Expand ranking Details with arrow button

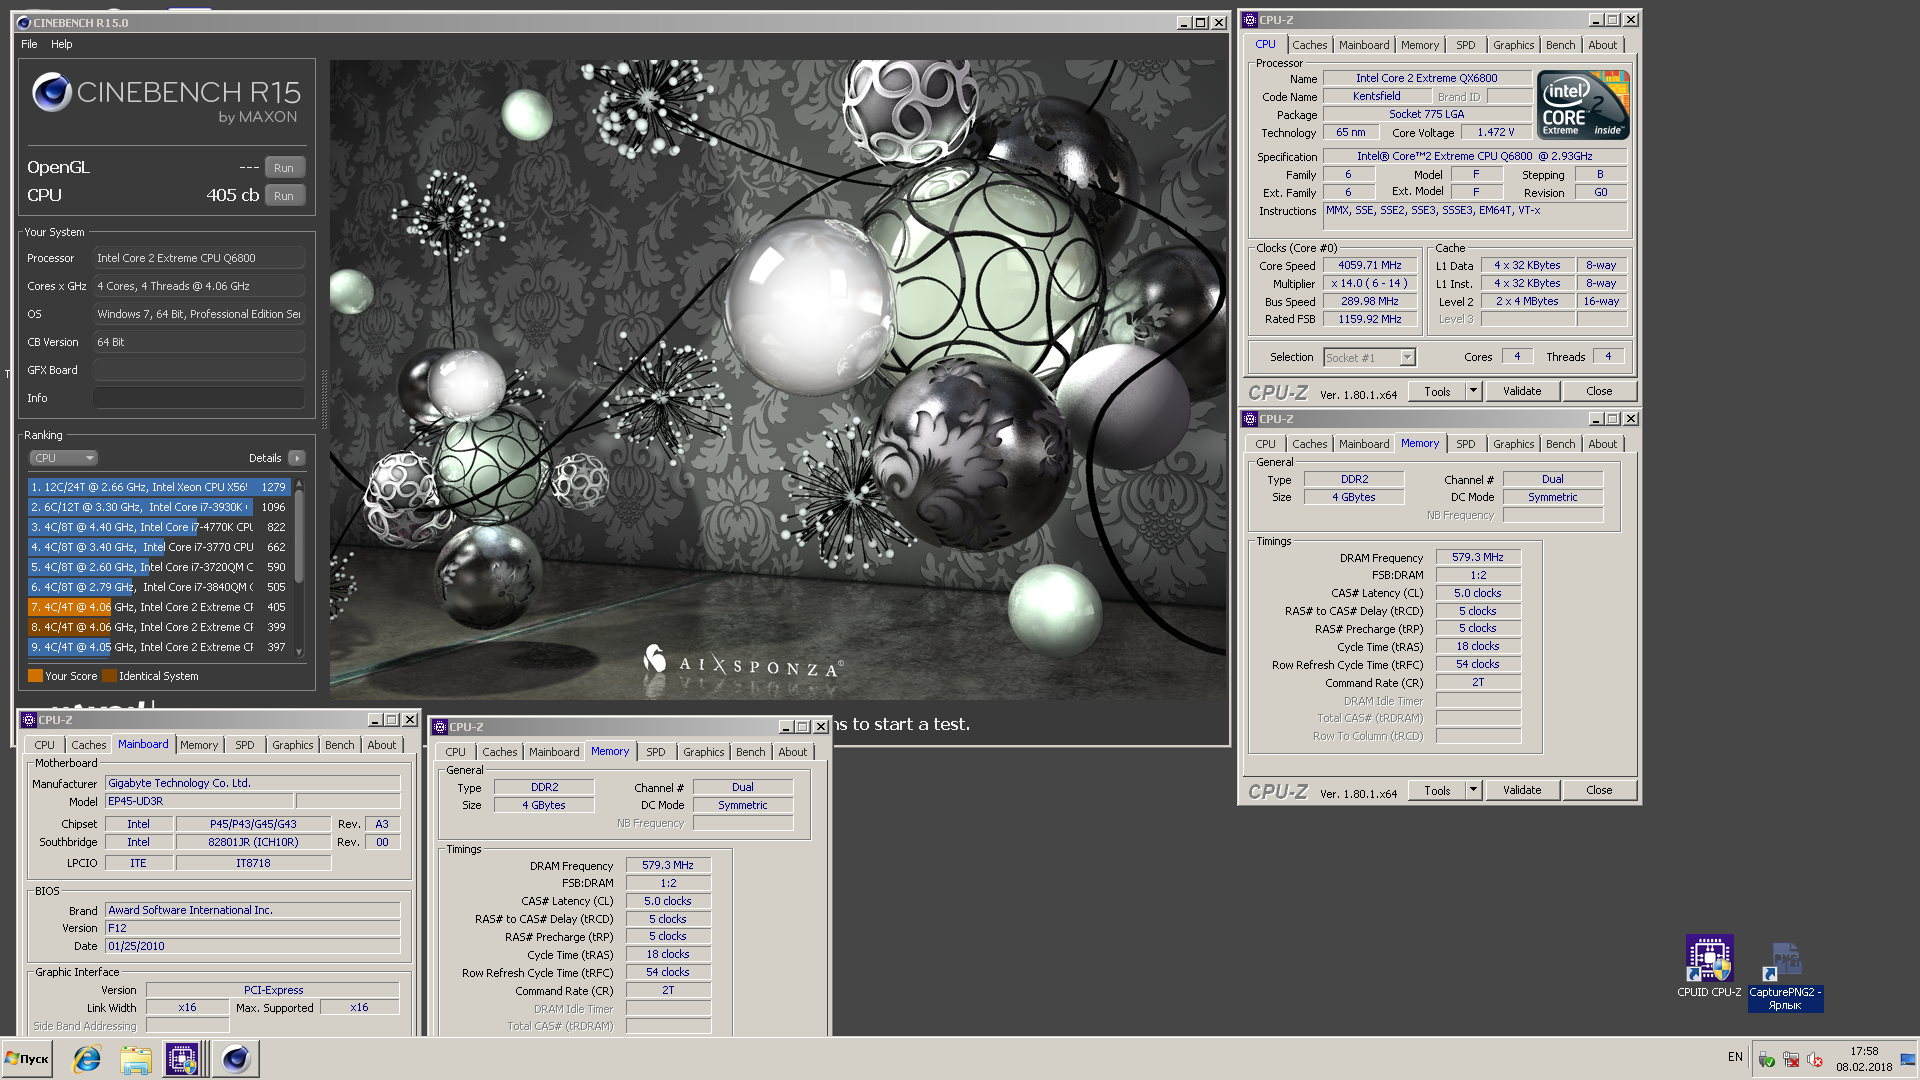[x=296, y=458]
